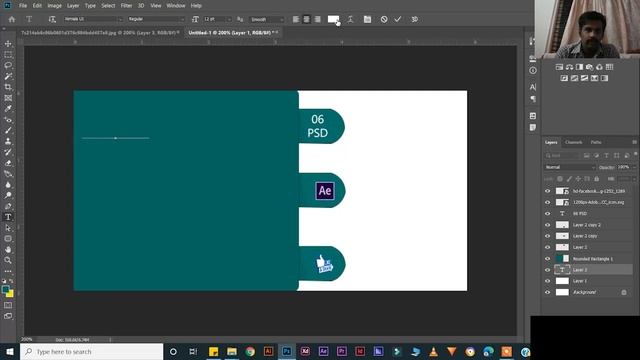Click the Home icon in options bar
This screenshot has height=360, width=640.
(x=11, y=19)
